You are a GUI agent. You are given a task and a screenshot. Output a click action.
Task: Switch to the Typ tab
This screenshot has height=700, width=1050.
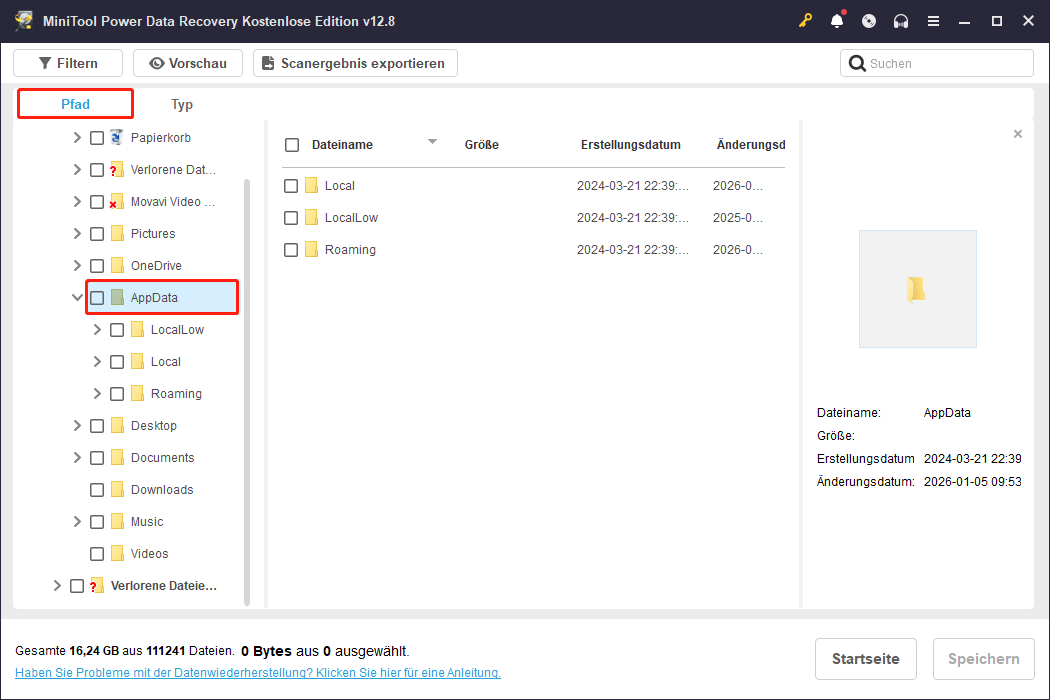(x=181, y=104)
